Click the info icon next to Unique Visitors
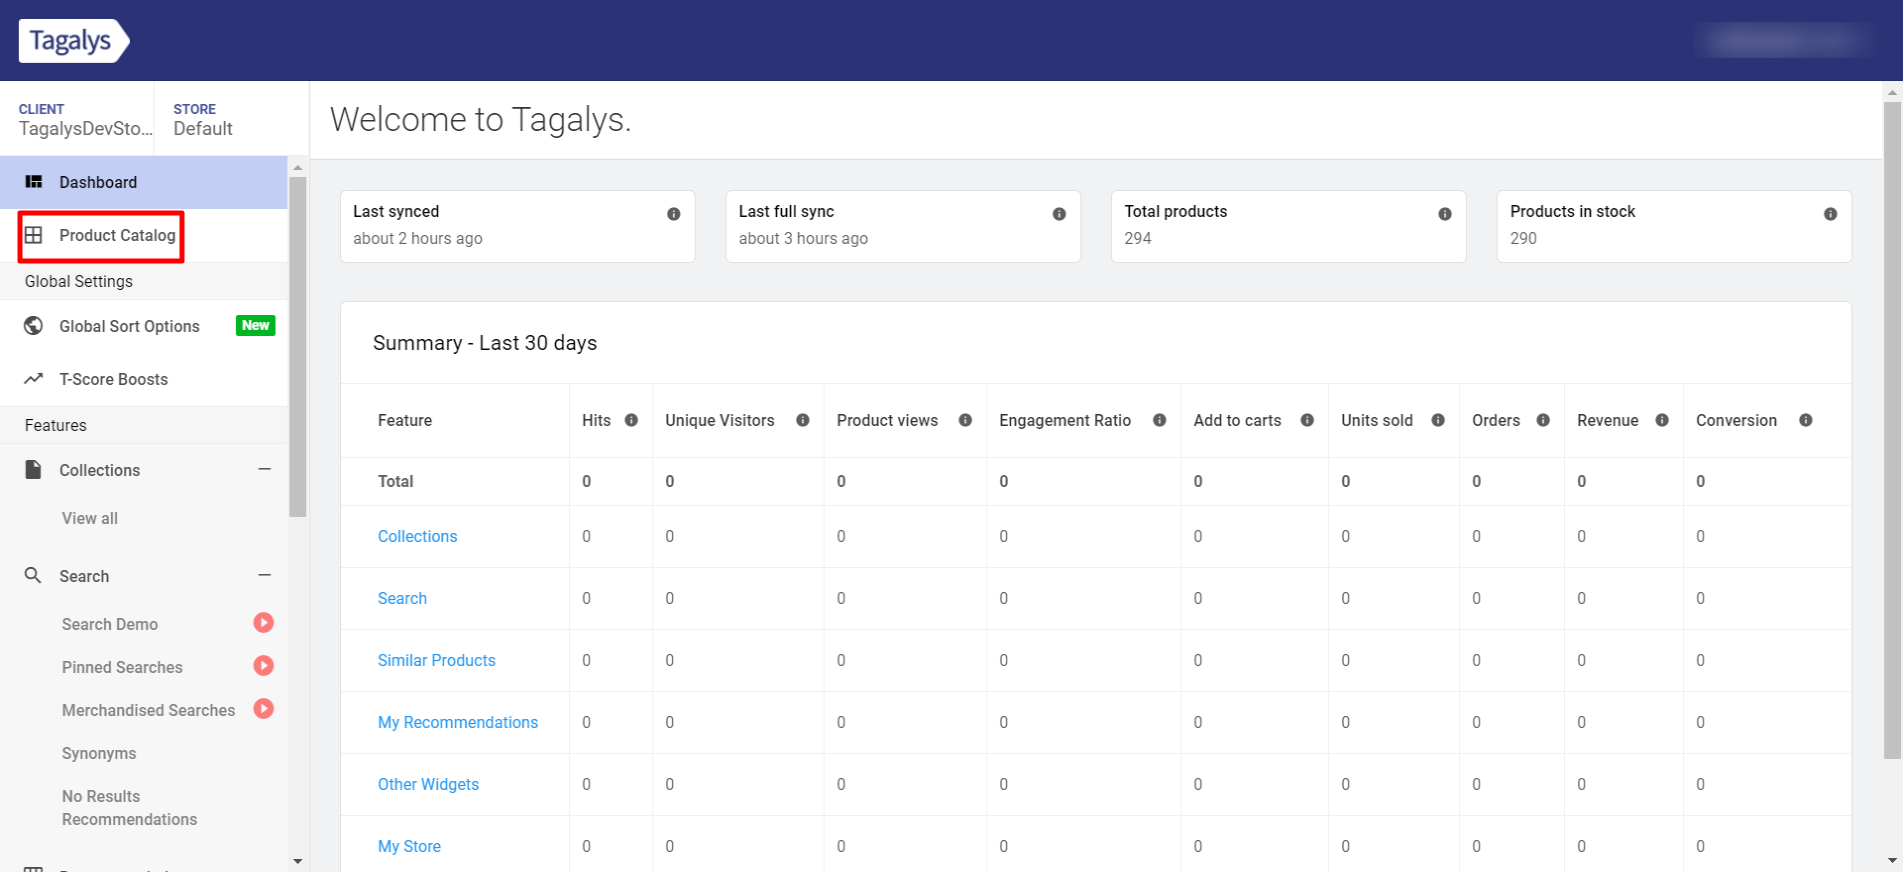Image resolution: width=1903 pixels, height=872 pixels. click(803, 420)
